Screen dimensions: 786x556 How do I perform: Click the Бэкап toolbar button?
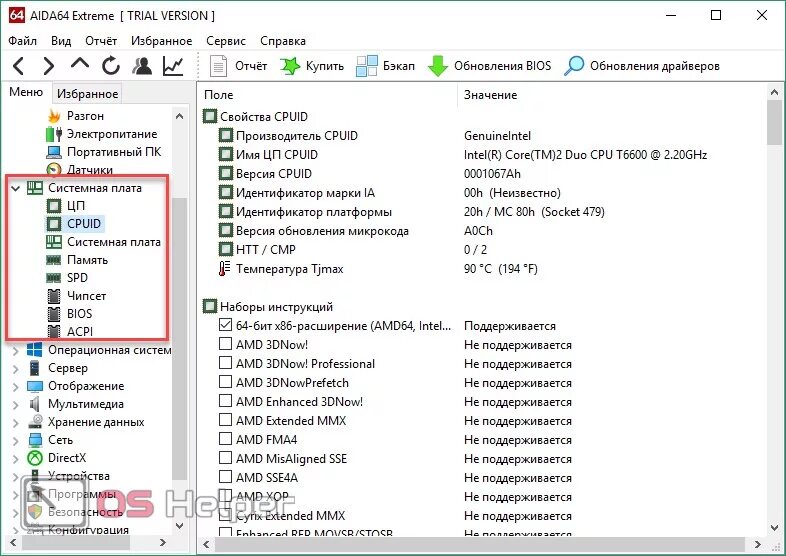(x=385, y=66)
